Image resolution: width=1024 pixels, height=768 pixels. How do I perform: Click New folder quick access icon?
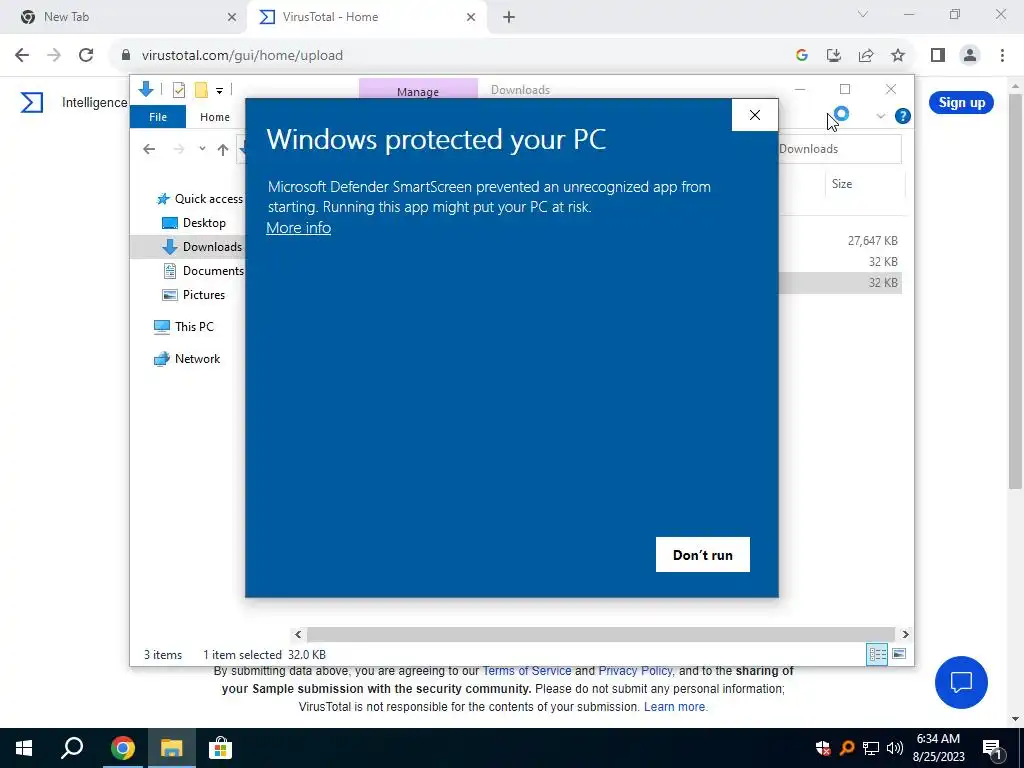(201, 90)
